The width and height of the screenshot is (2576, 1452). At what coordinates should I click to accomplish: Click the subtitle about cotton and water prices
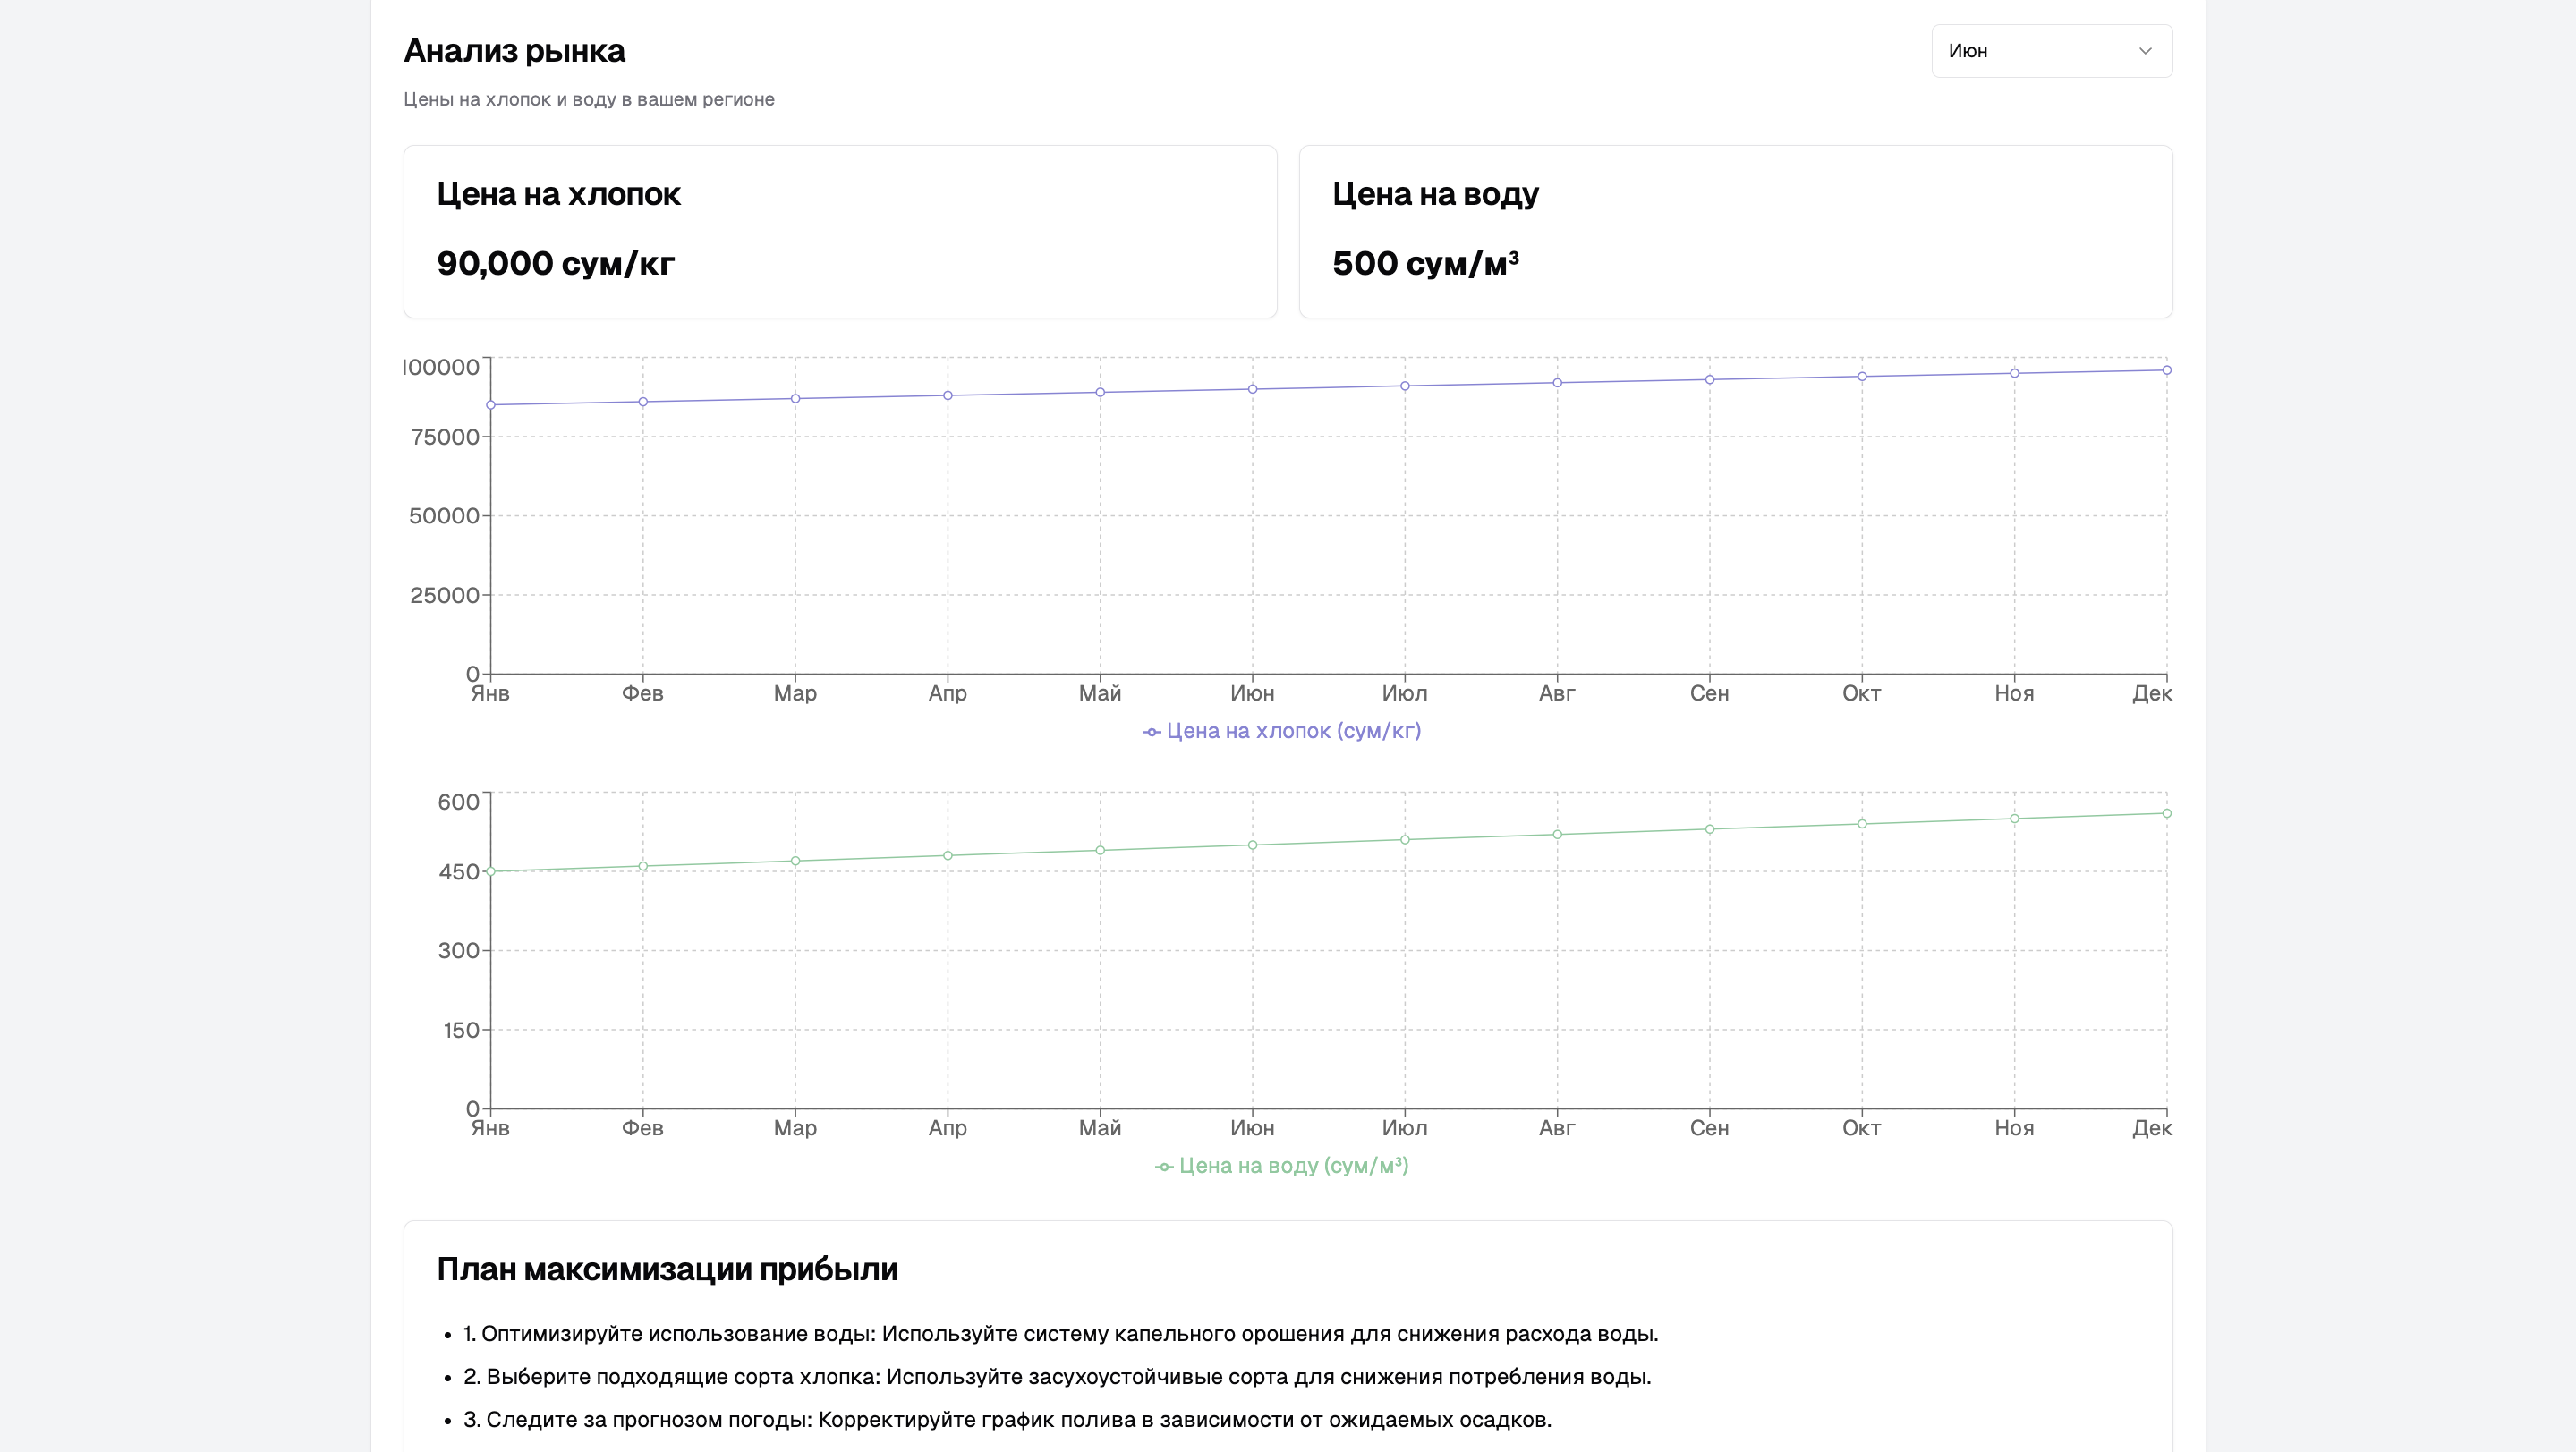tap(589, 99)
